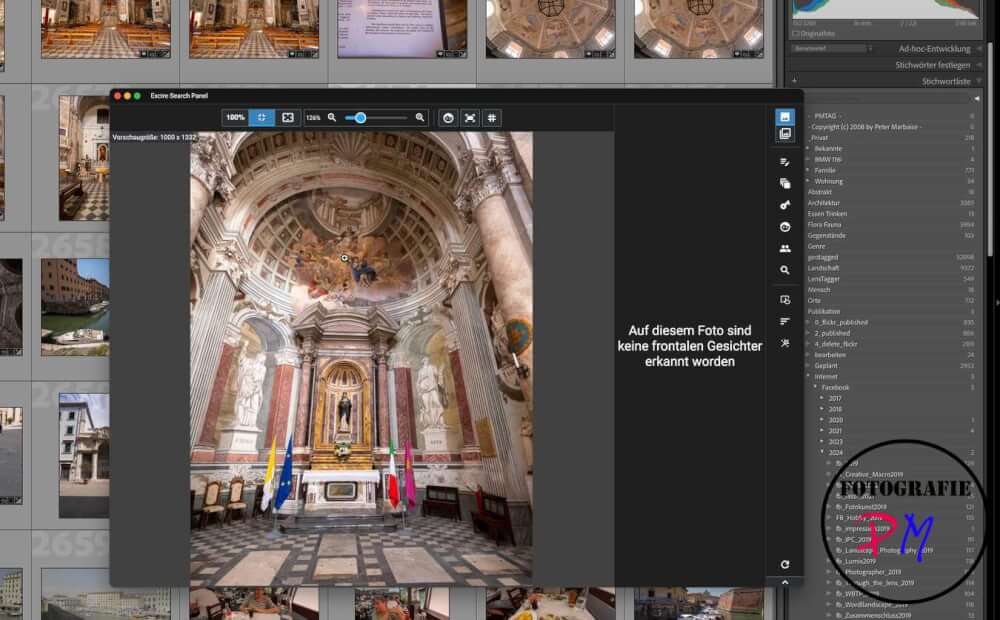1000x620 pixels.
Task: Click the fullscreen preview icon
Action: tap(470, 117)
